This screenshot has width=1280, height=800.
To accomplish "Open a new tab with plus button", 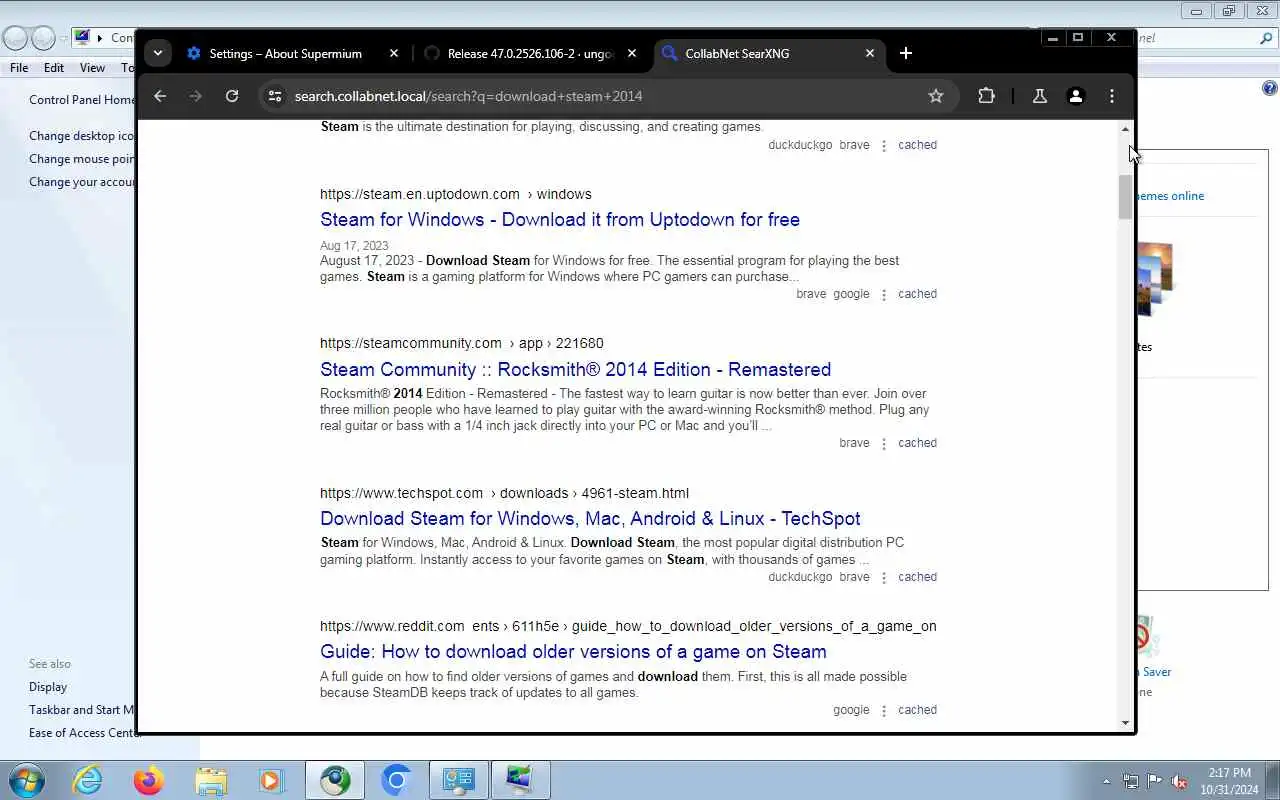I will (x=906, y=53).
